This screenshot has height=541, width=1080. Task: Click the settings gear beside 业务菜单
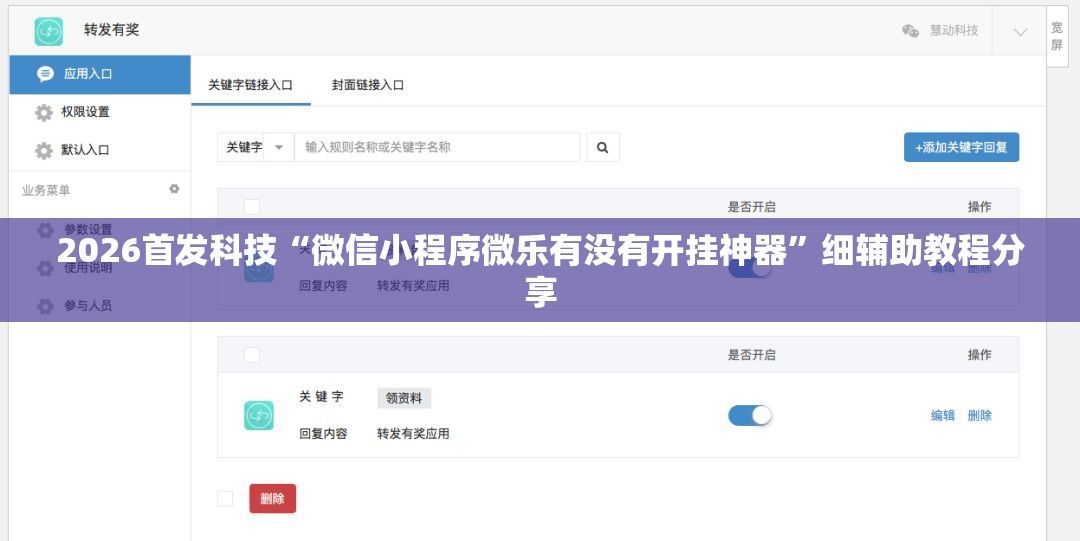(174, 189)
